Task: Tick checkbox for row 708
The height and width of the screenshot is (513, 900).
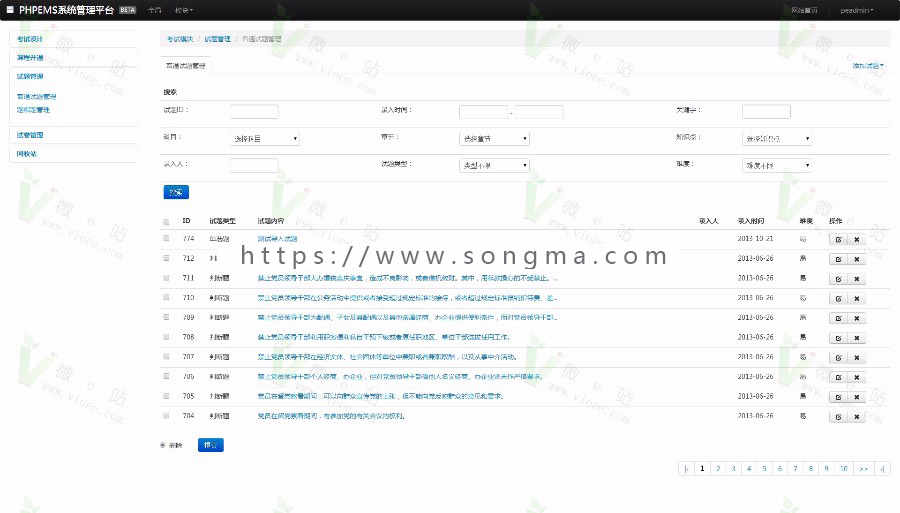Action: pos(166,337)
